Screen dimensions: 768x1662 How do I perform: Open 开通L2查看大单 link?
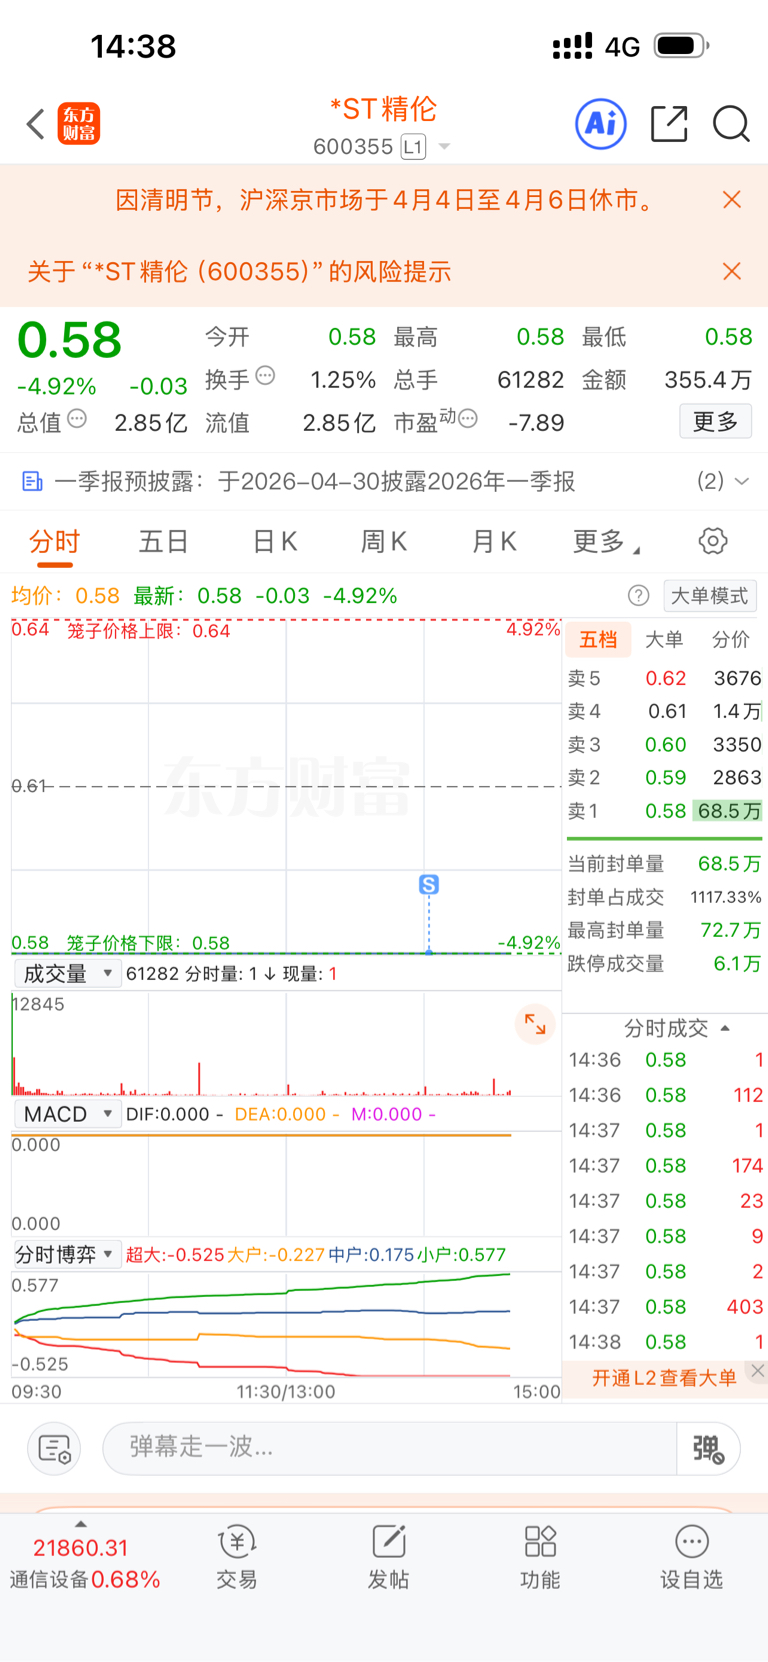664,1378
